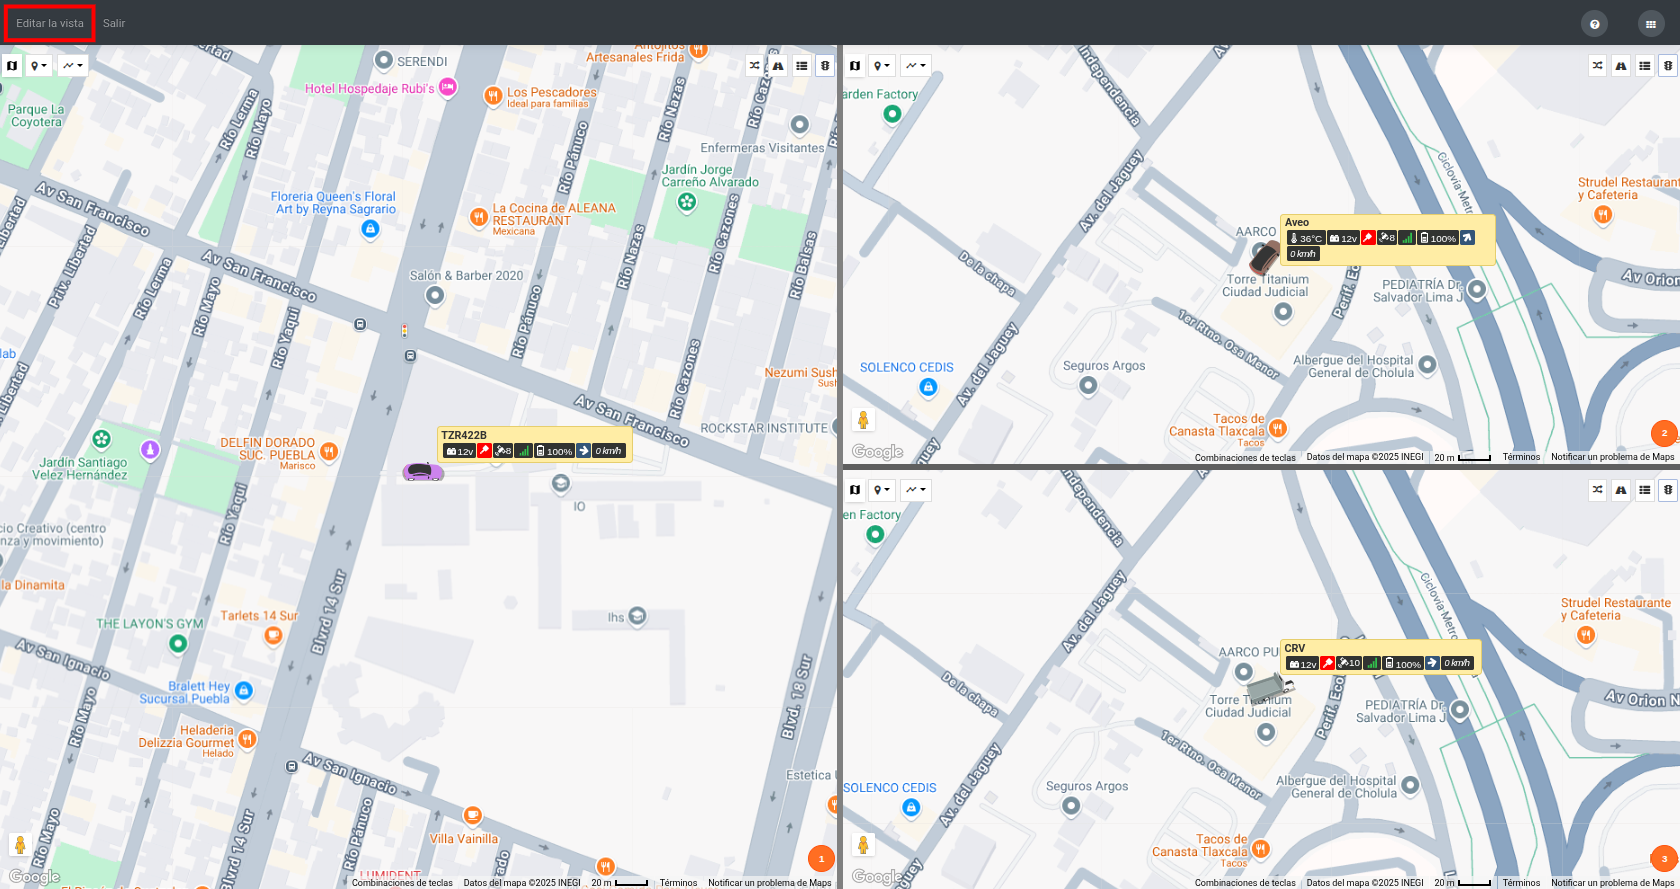1680x889 pixels.
Task: Toggle the traffic light icon in the Aveo pane
Action: [1668, 66]
